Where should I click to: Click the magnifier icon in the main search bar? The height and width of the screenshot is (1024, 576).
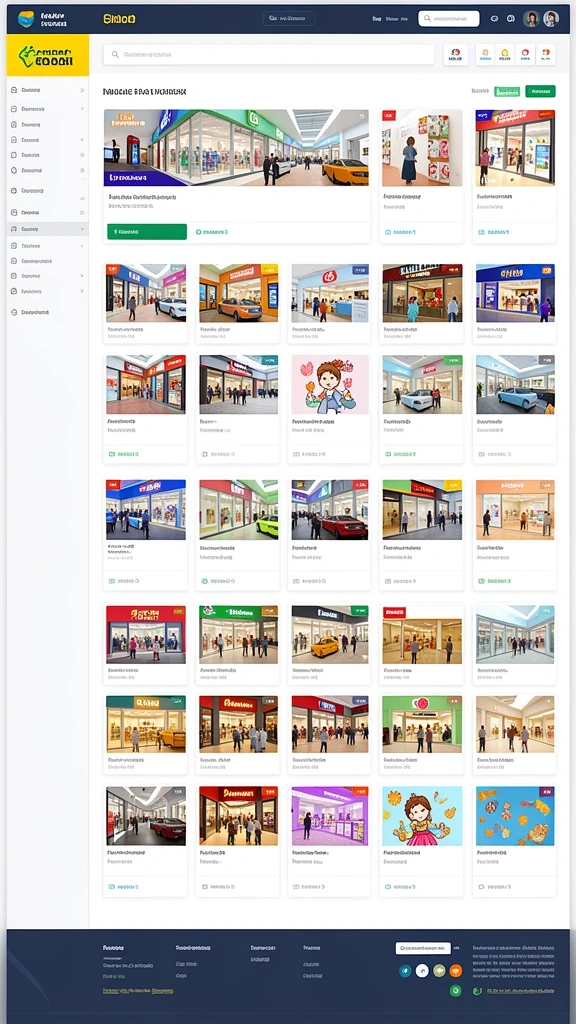115,55
